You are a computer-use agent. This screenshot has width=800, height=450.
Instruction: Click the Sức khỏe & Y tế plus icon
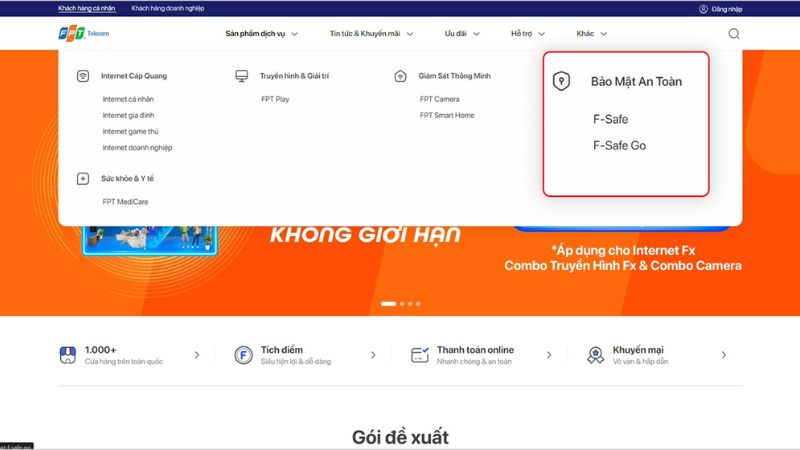tap(83, 179)
